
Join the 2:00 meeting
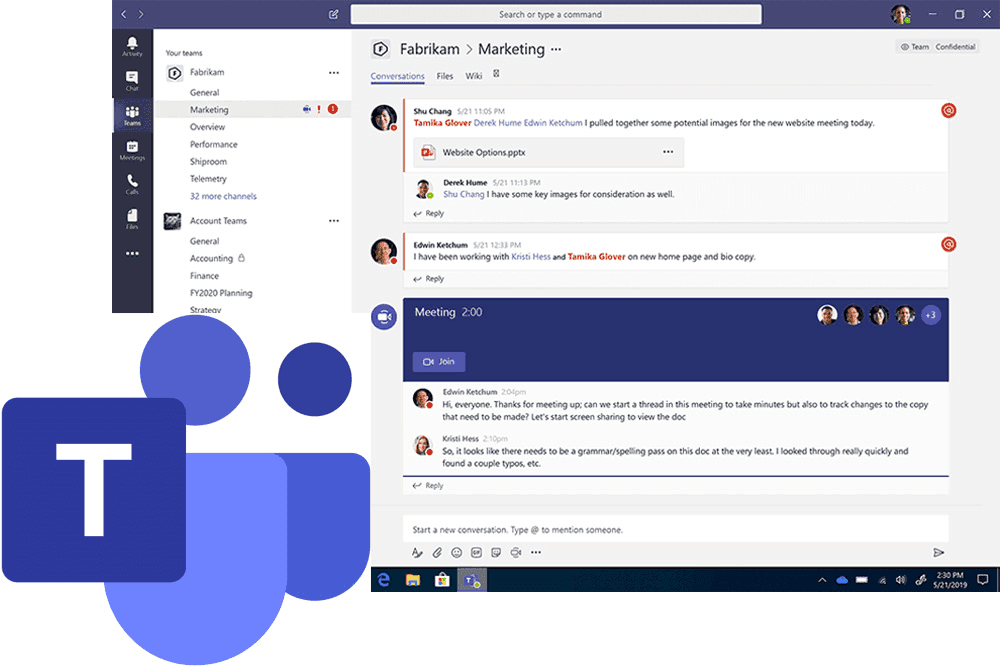point(439,362)
